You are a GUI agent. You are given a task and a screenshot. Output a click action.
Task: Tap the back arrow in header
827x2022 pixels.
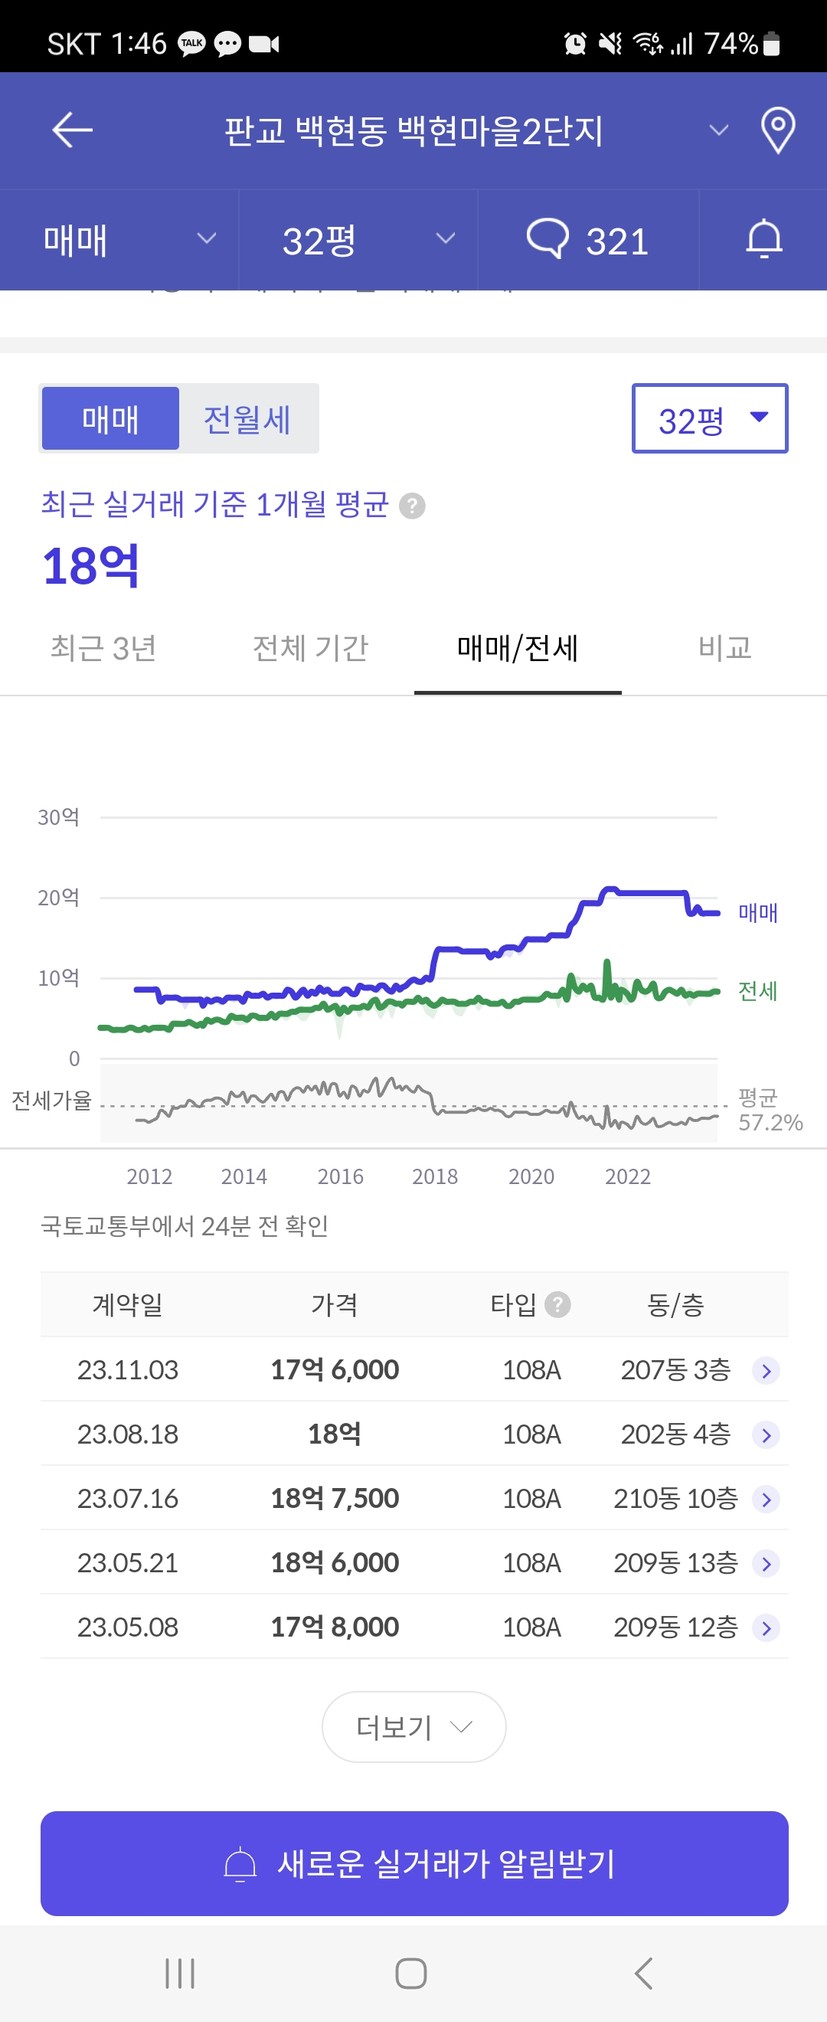point(72,130)
